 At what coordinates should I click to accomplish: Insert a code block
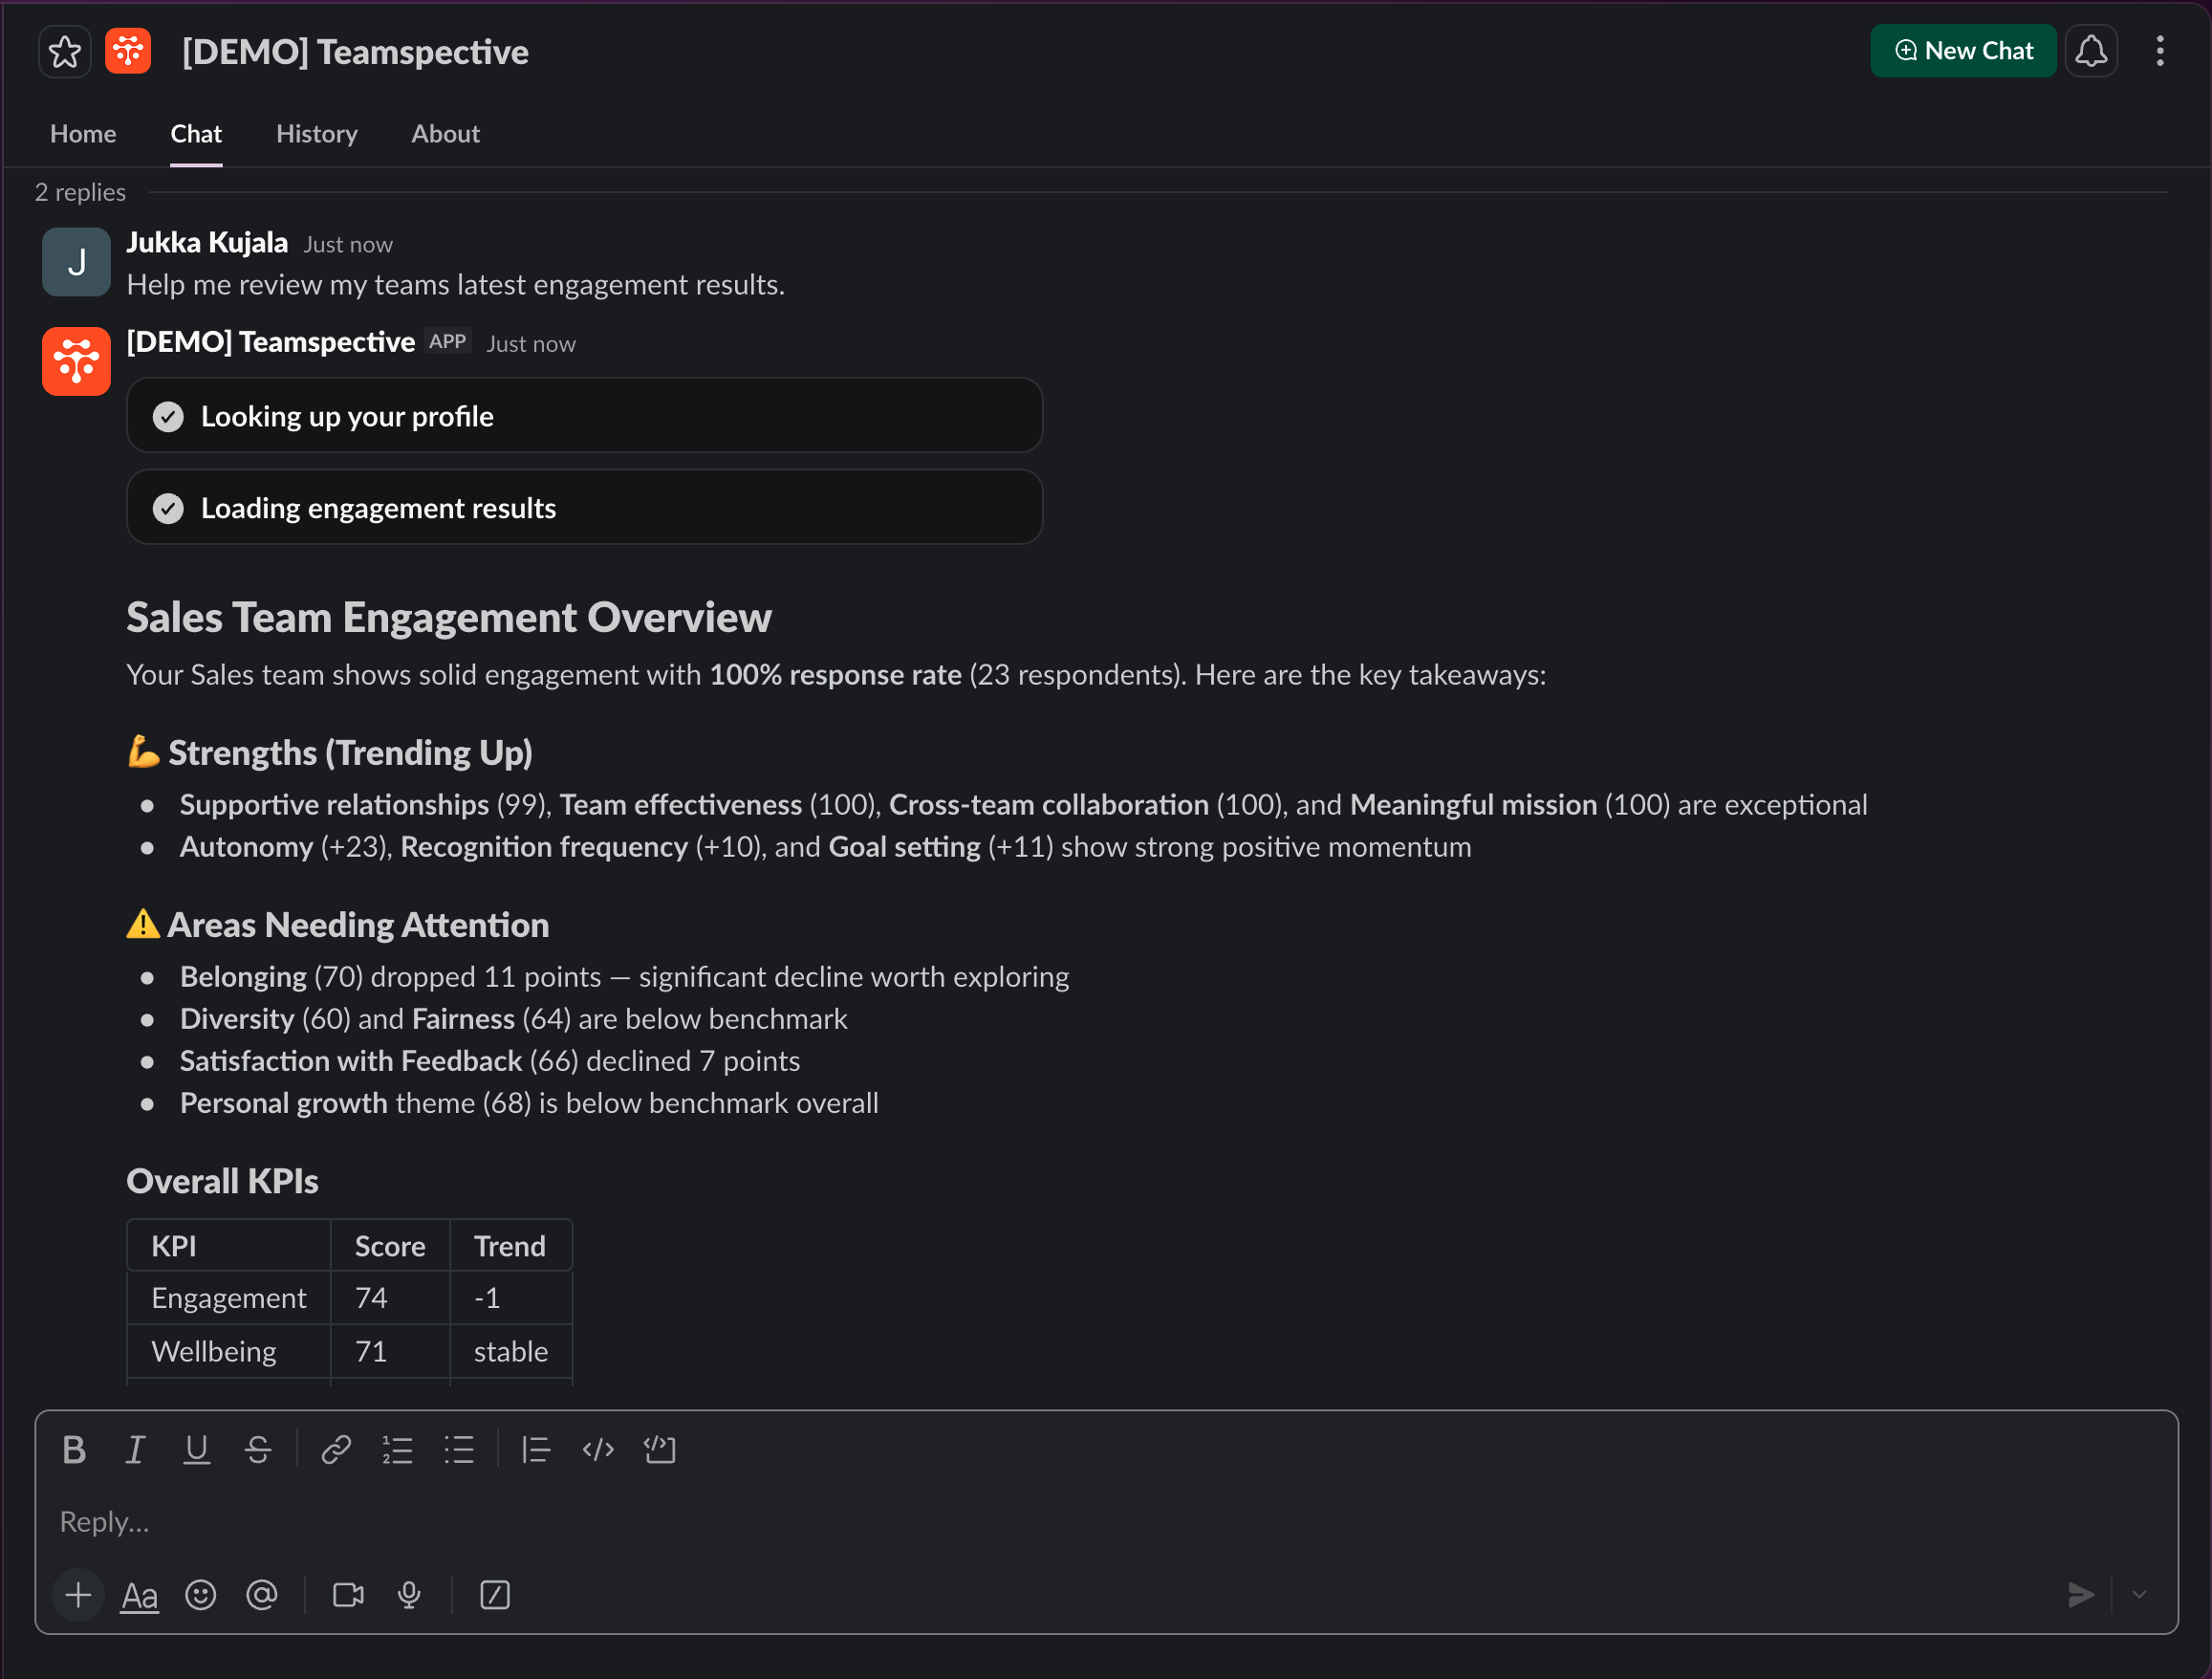(659, 1449)
